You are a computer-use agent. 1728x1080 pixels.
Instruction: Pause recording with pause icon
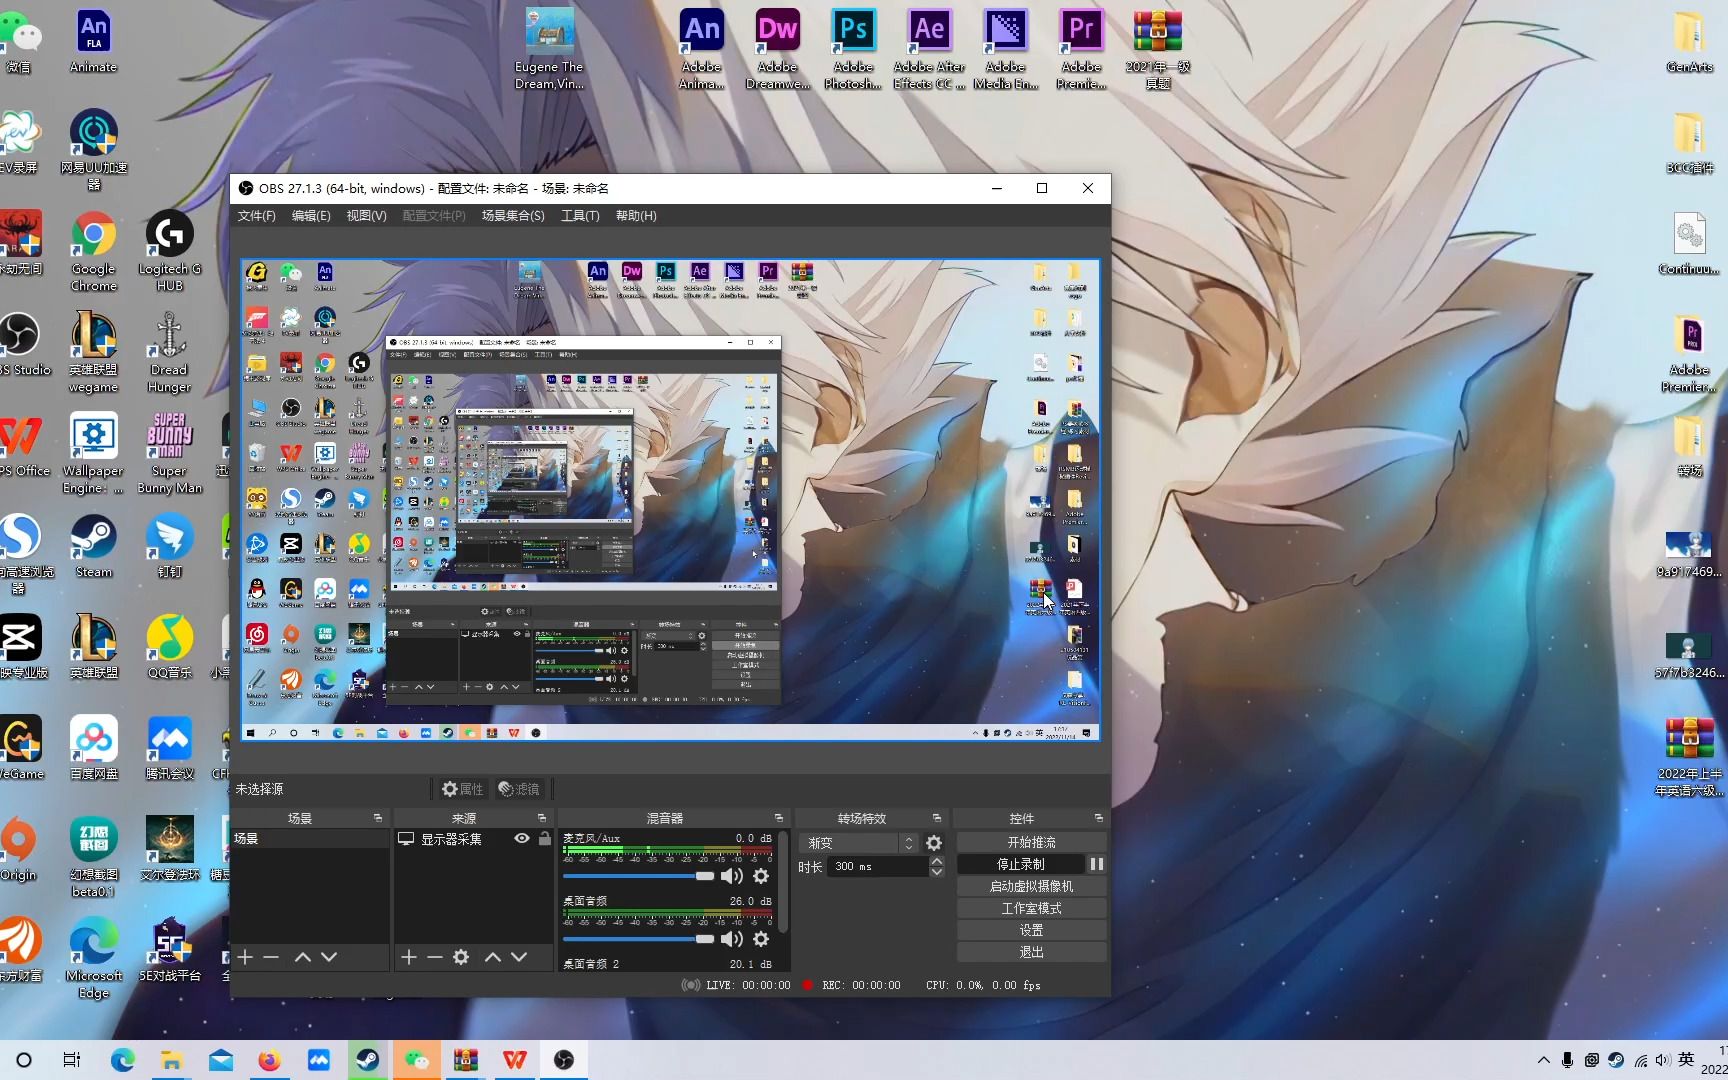coord(1097,864)
